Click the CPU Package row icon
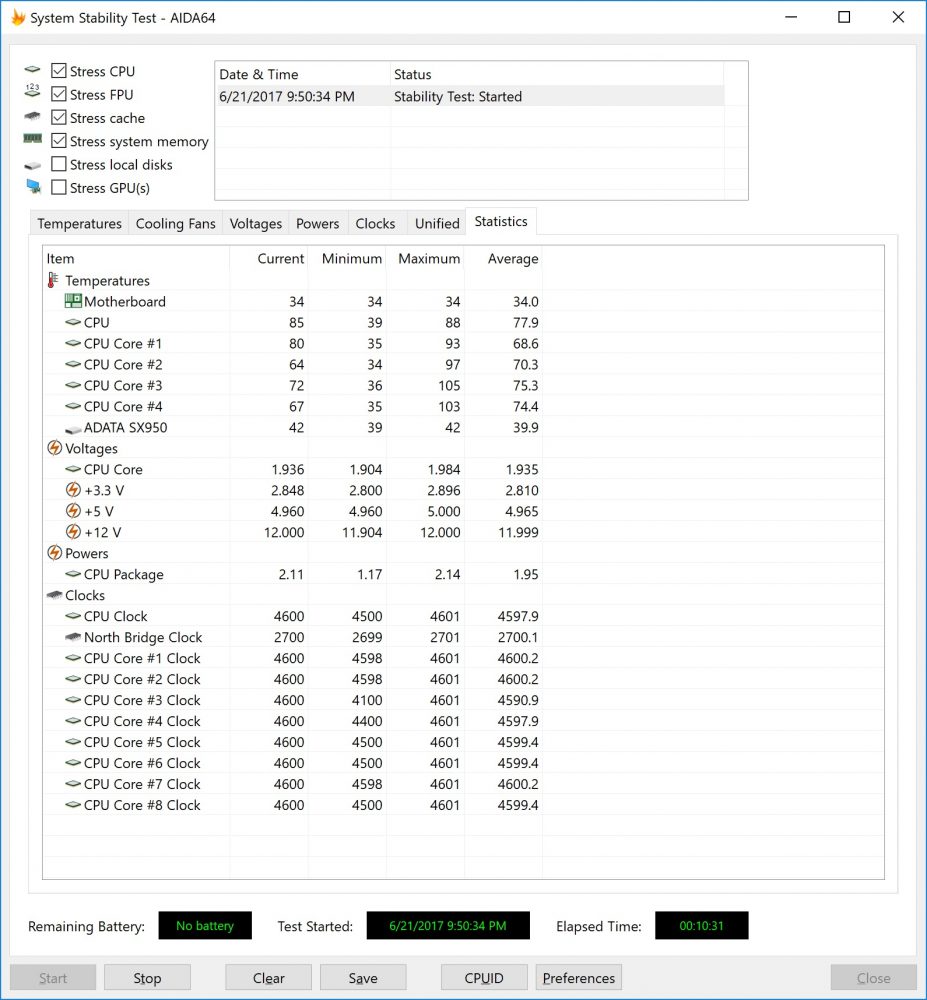927x1000 pixels. coord(73,574)
